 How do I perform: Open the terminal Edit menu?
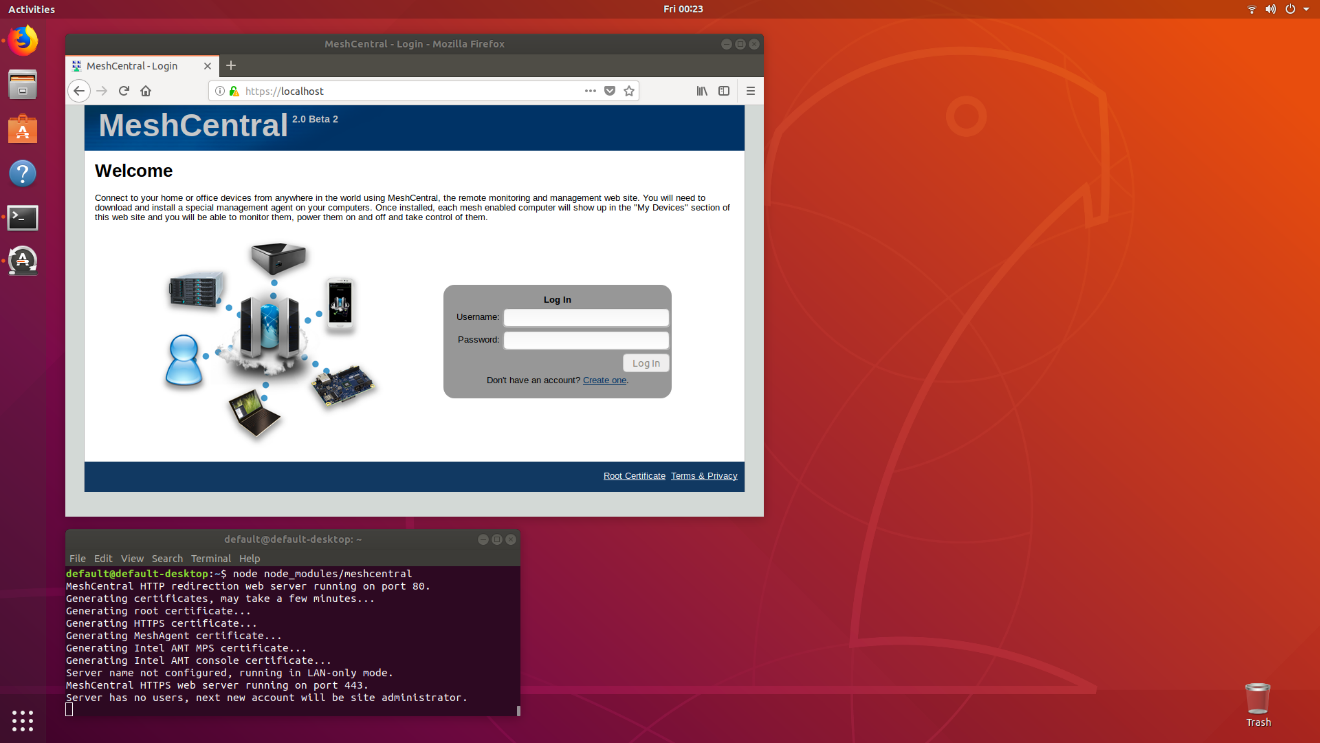(x=103, y=559)
